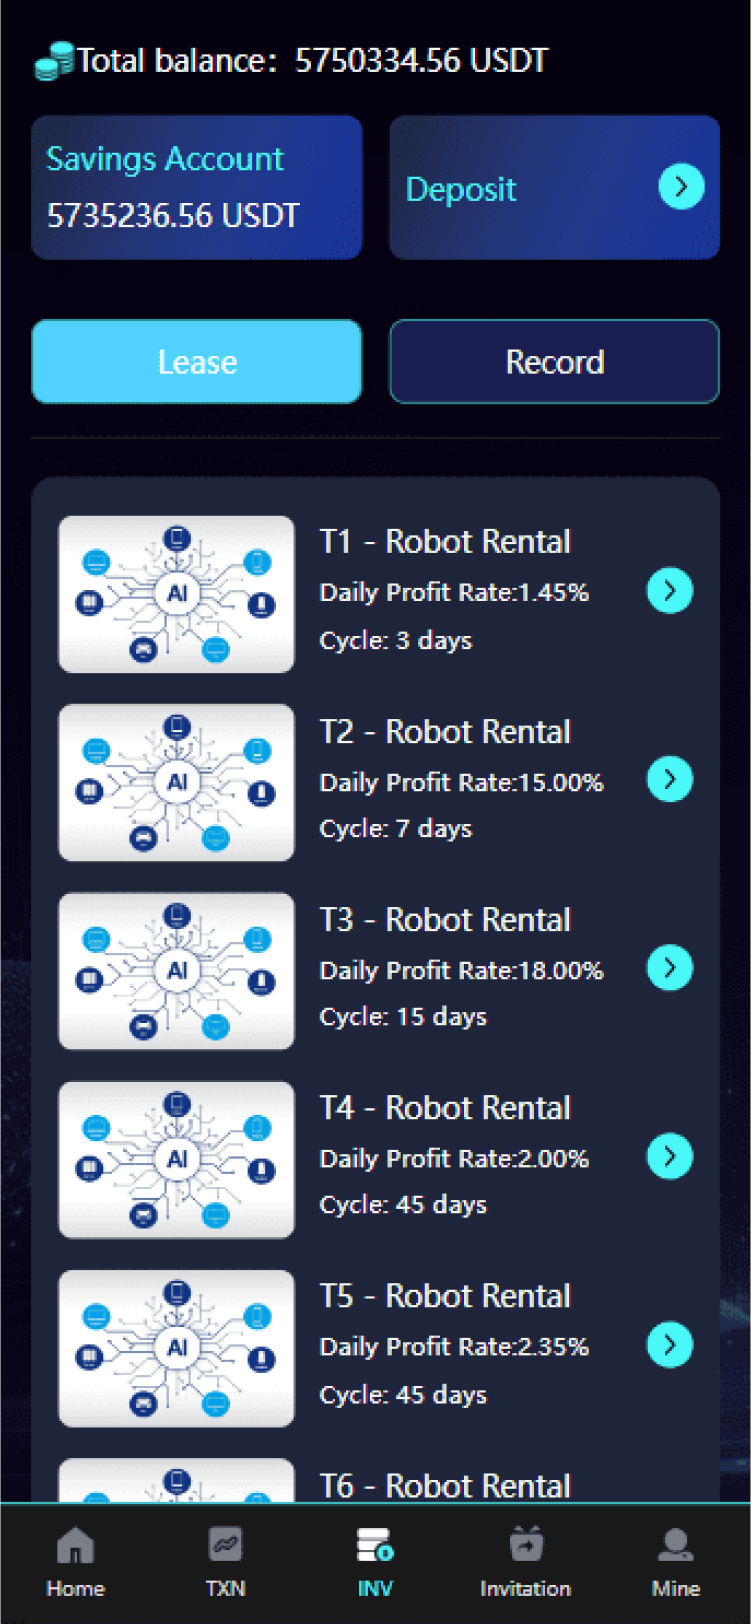Open T3 Robot Rental arrow chevron

[670, 967]
